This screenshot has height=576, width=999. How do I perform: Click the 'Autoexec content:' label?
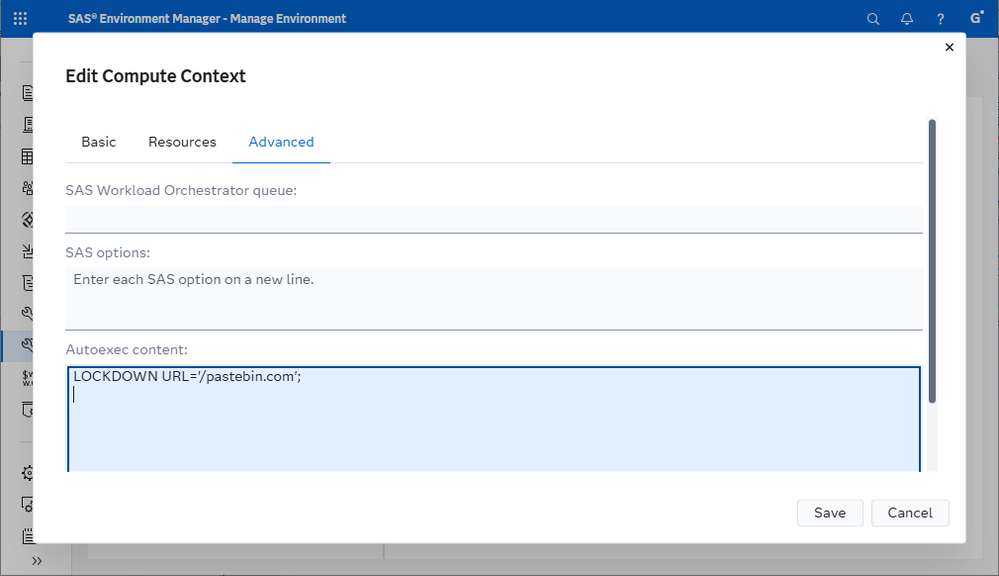pyautogui.click(x=126, y=349)
